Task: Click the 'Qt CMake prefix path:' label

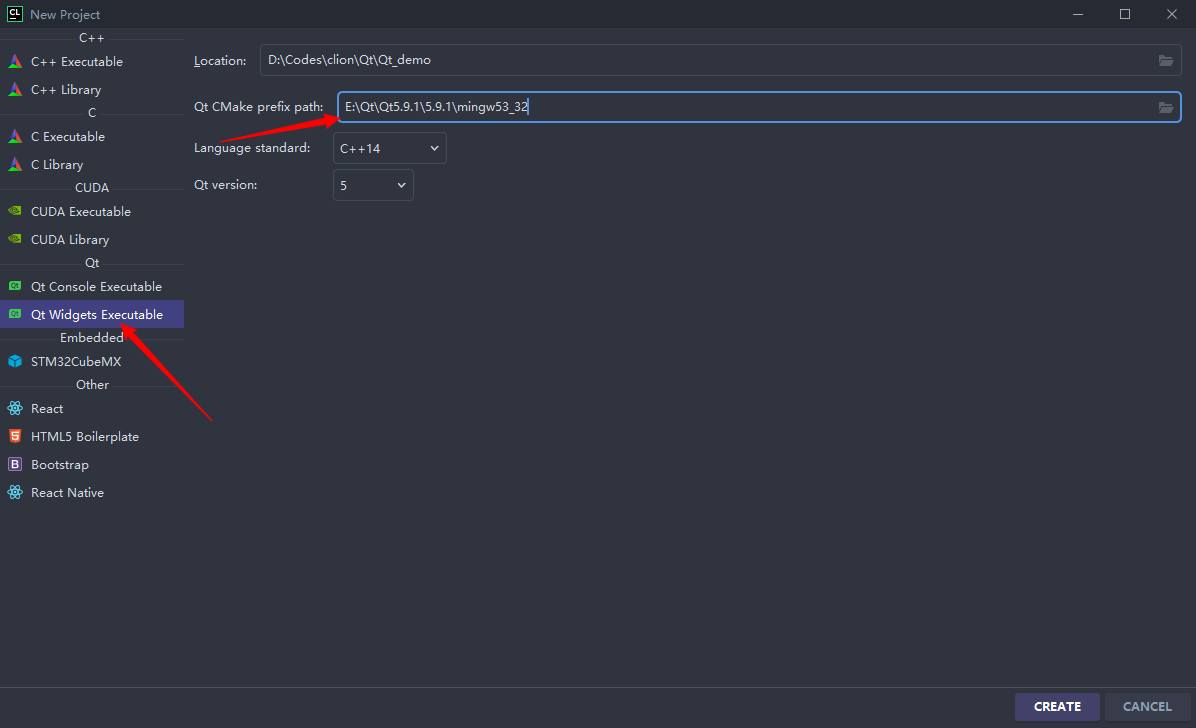Action: click(259, 107)
